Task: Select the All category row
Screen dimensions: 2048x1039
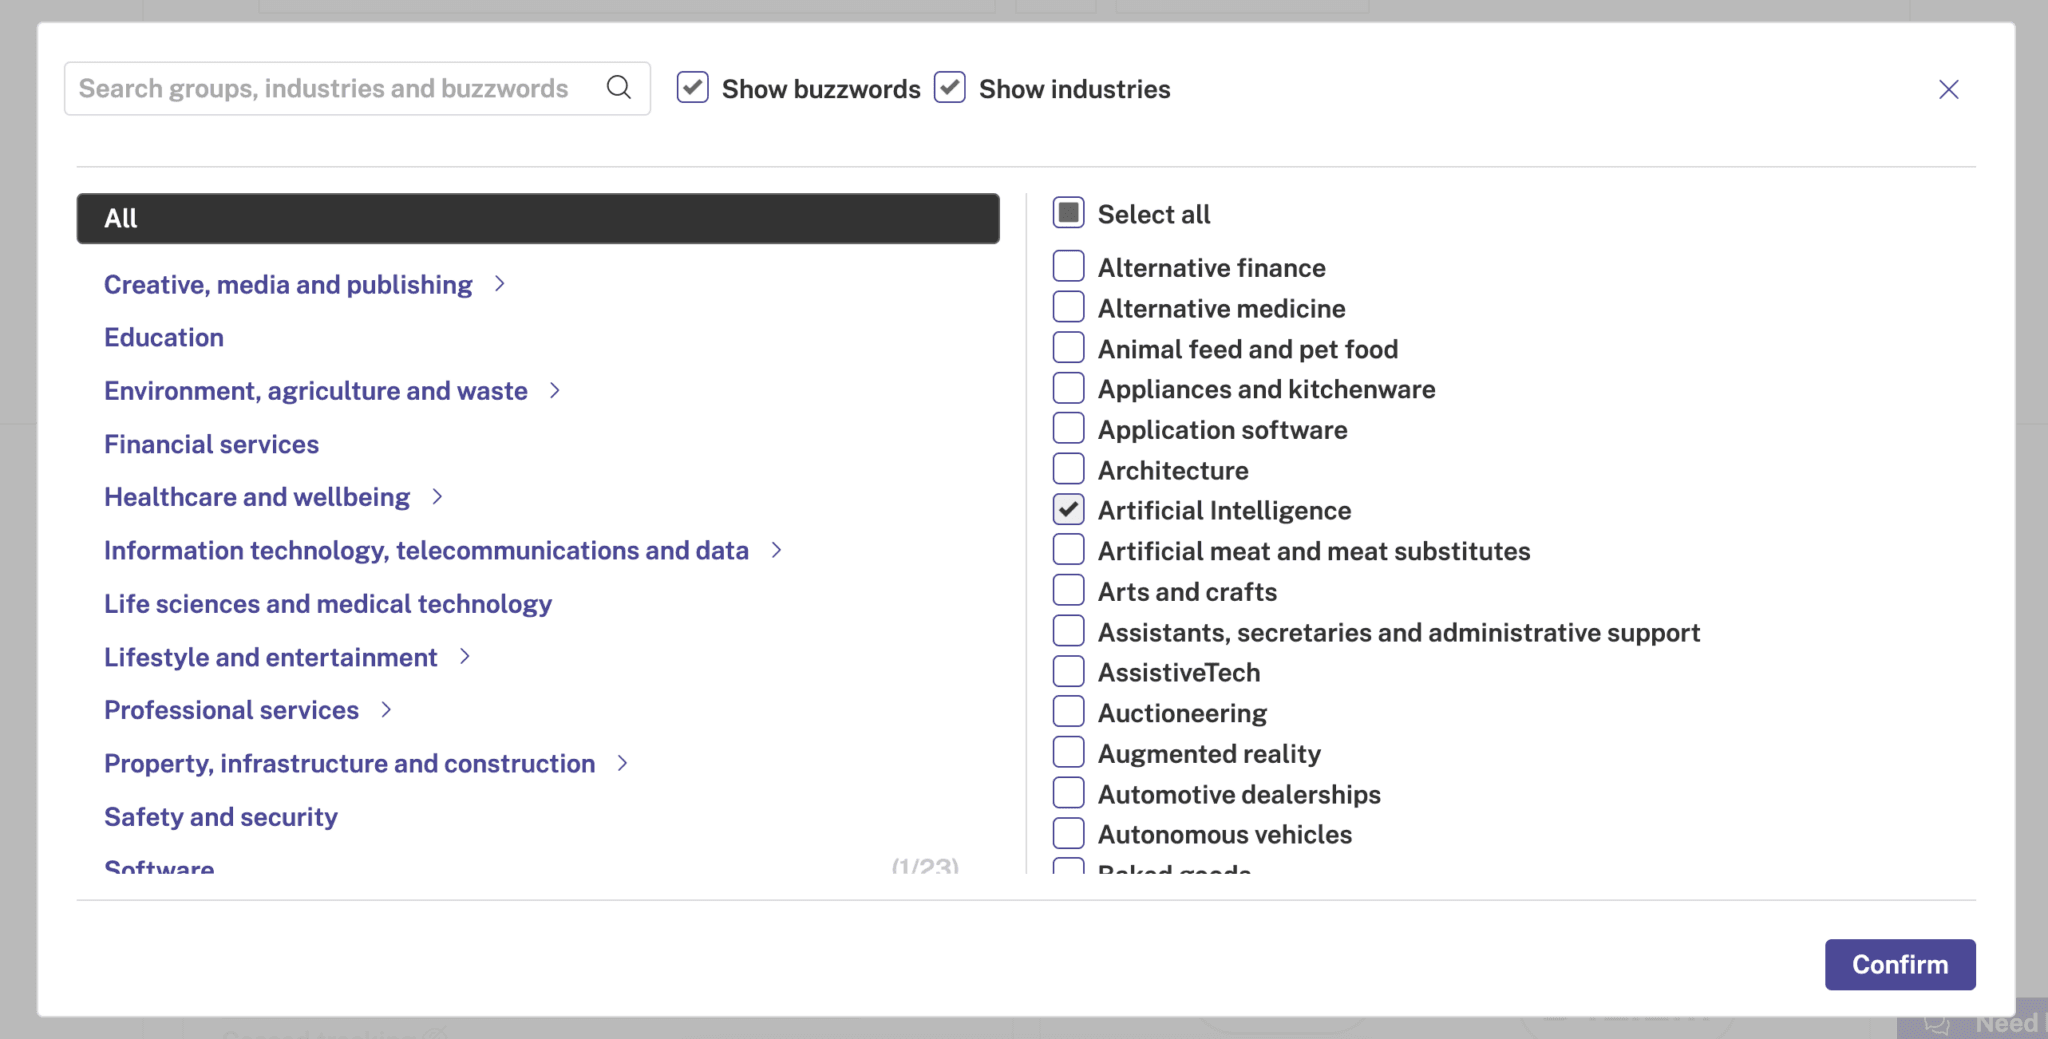Action: [x=538, y=218]
